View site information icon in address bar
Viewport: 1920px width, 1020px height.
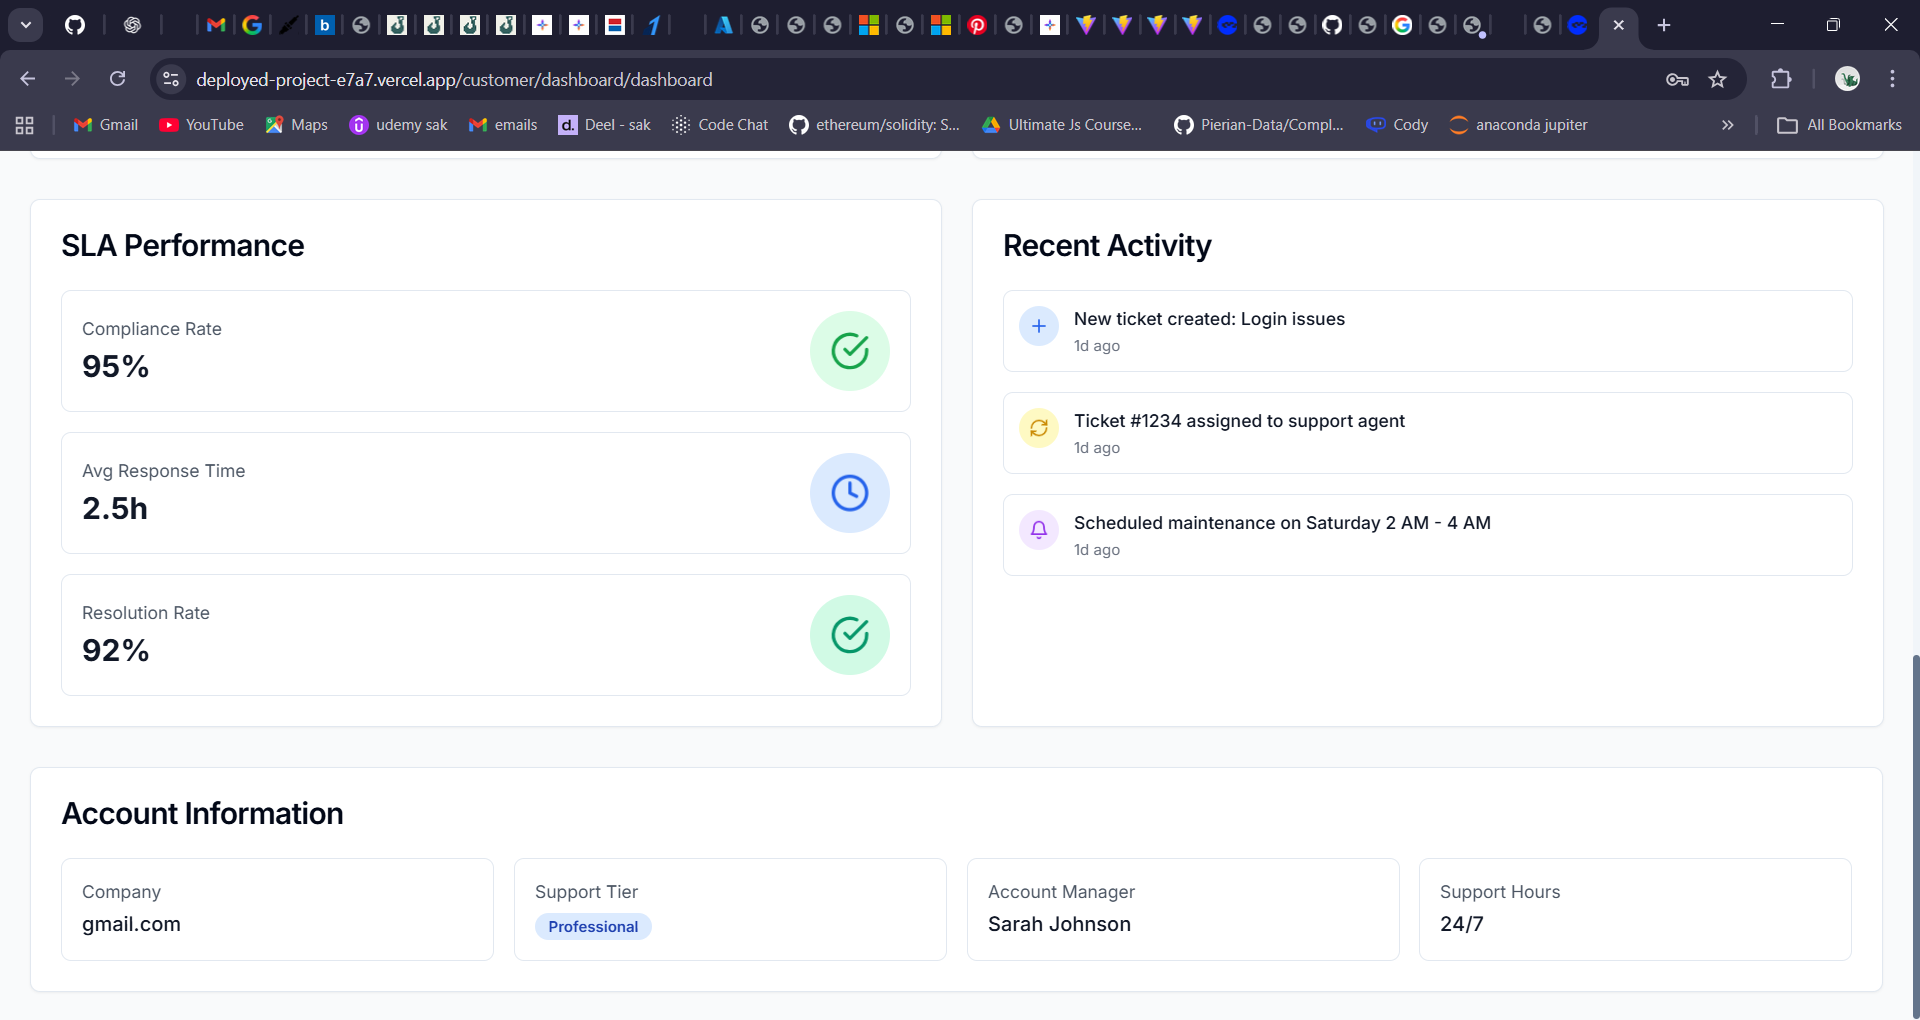click(171, 79)
